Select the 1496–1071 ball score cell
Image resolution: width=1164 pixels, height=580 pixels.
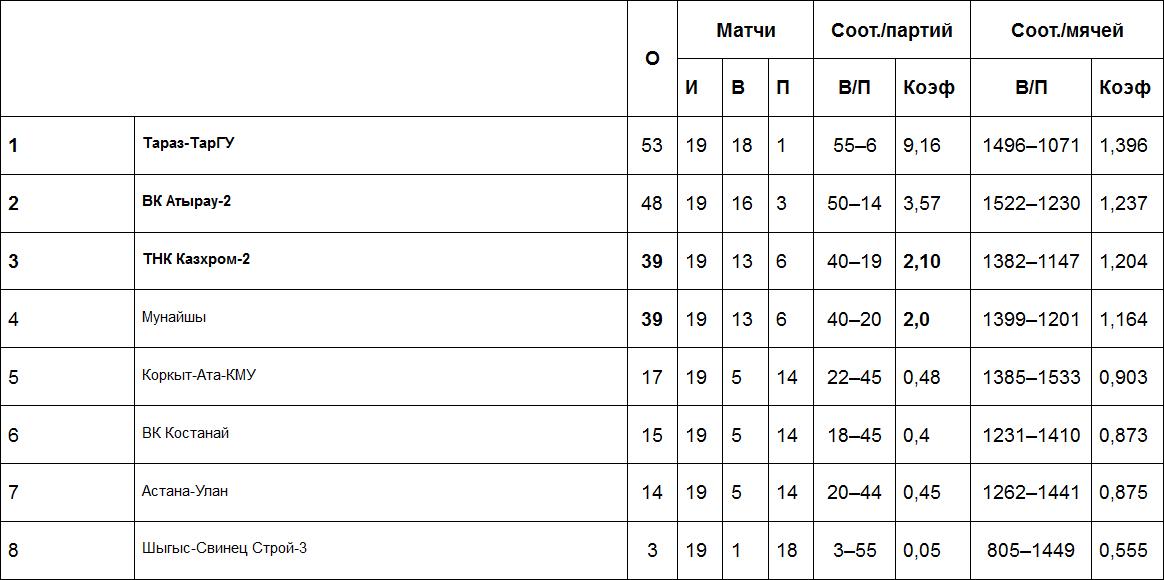tap(1031, 145)
